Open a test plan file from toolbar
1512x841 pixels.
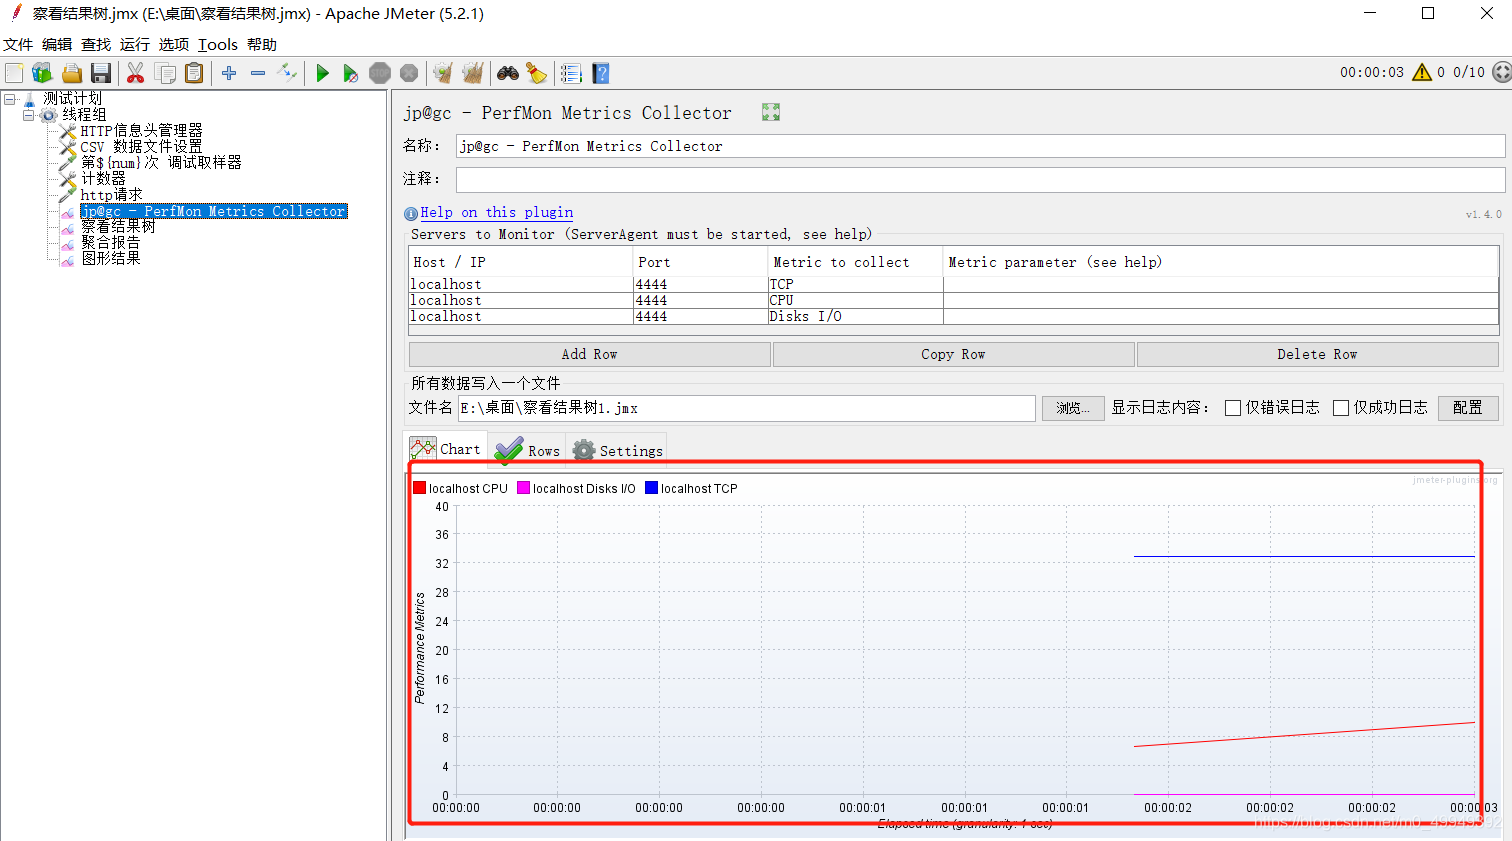click(x=71, y=73)
